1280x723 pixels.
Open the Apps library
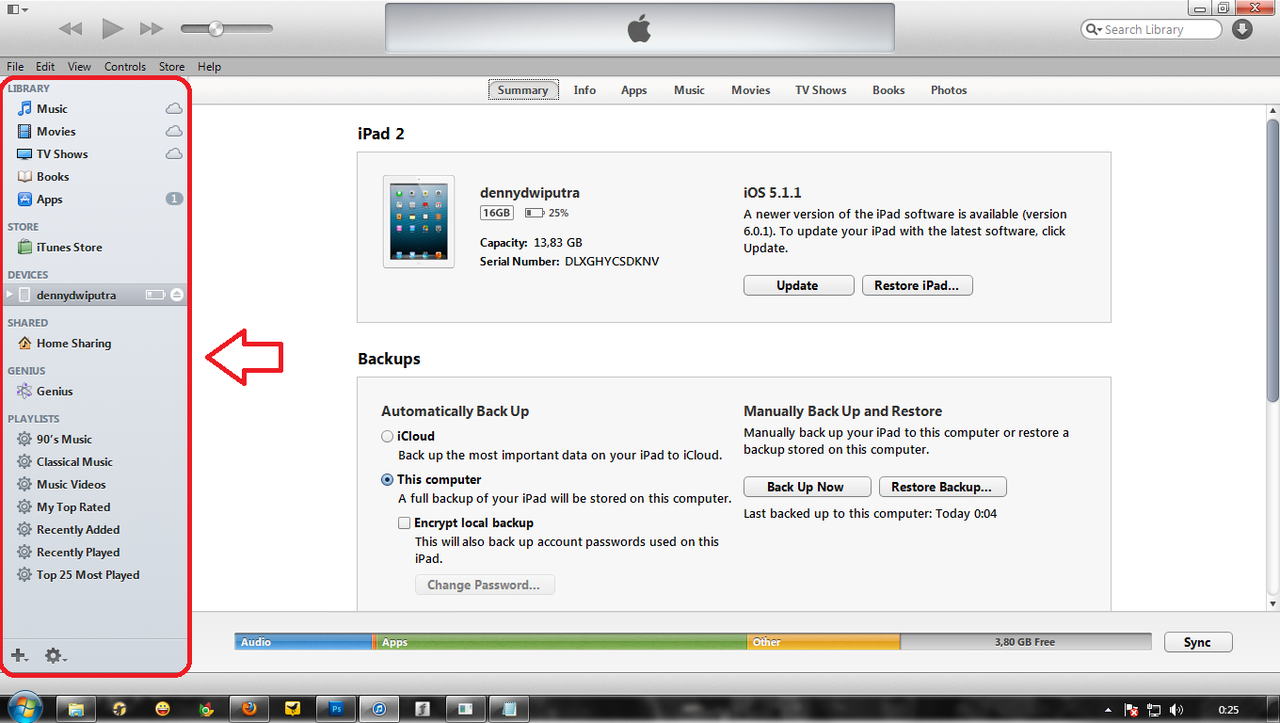point(49,200)
